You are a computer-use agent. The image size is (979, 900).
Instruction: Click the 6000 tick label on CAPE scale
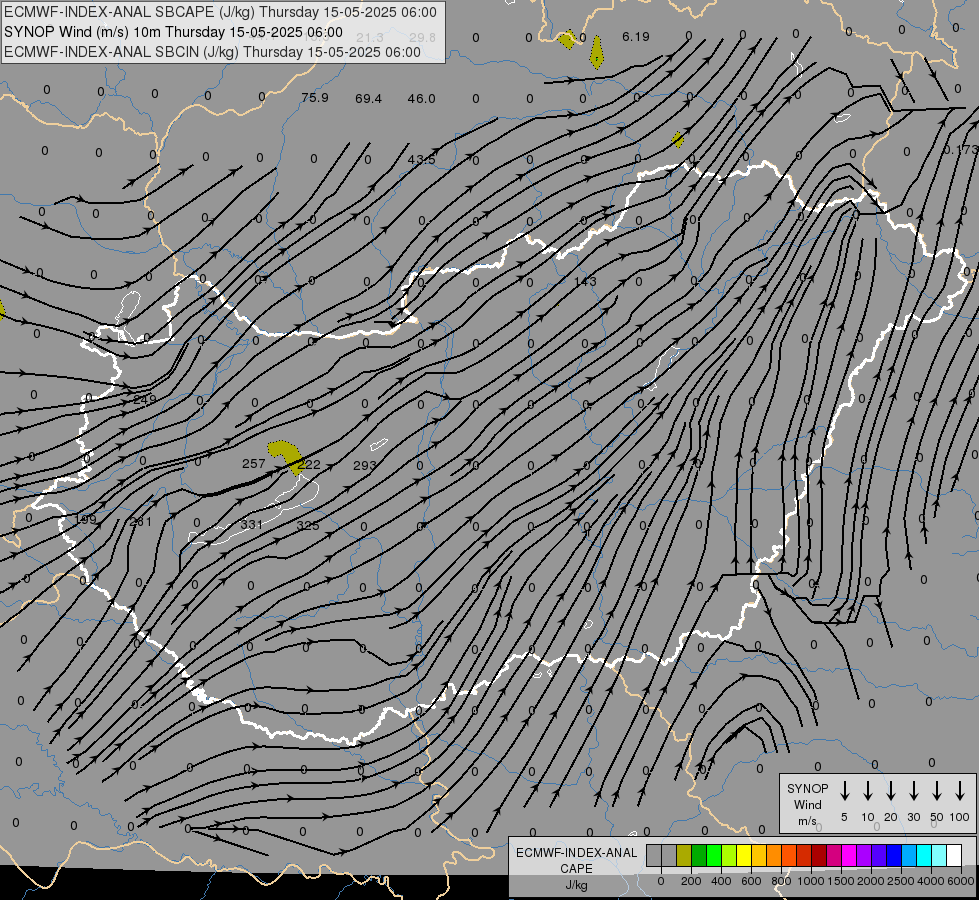[x=960, y=881]
